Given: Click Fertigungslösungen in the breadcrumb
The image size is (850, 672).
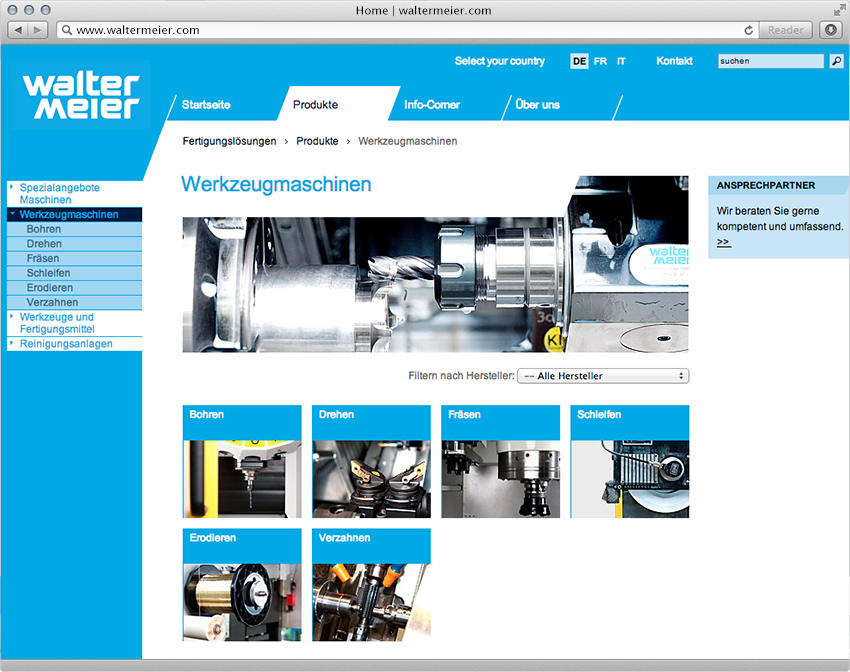Looking at the screenshot, I should [229, 141].
